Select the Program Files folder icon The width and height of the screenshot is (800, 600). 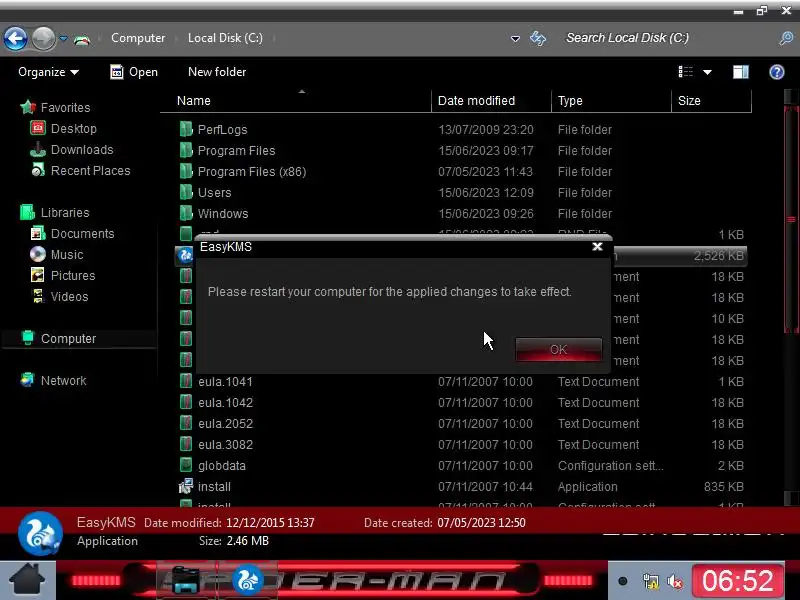pyautogui.click(x=186, y=150)
